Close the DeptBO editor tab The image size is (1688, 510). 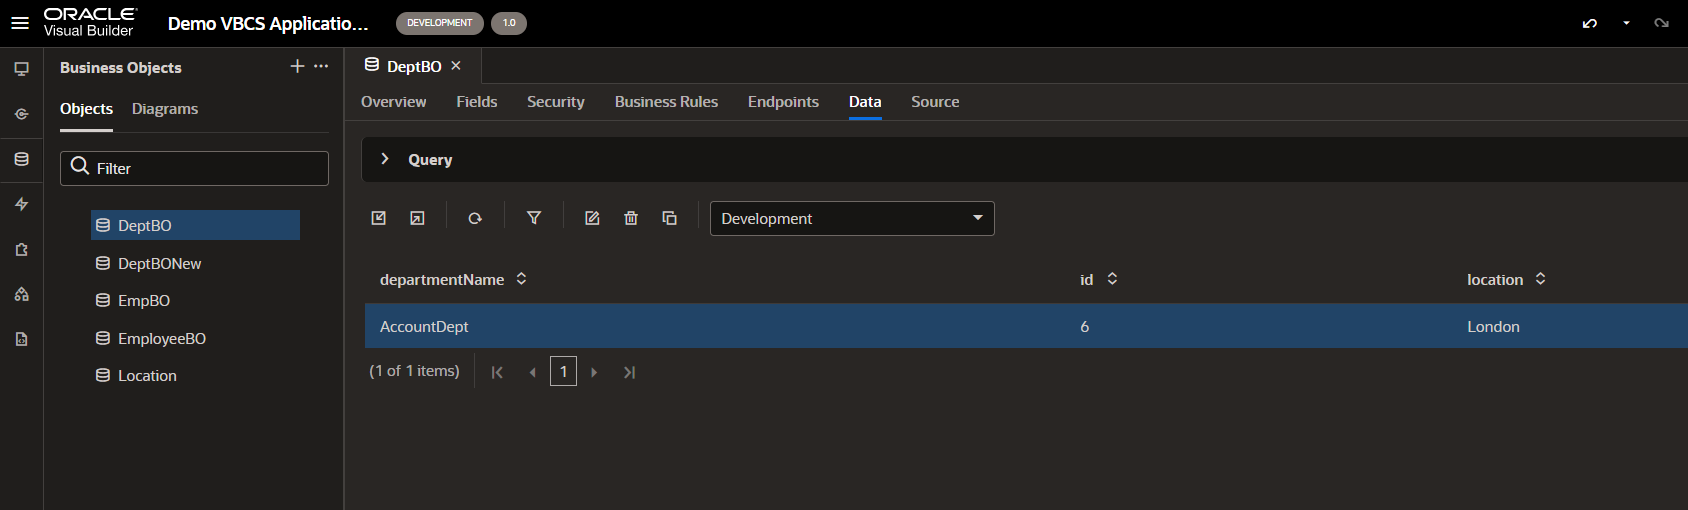[x=456, y=66]
